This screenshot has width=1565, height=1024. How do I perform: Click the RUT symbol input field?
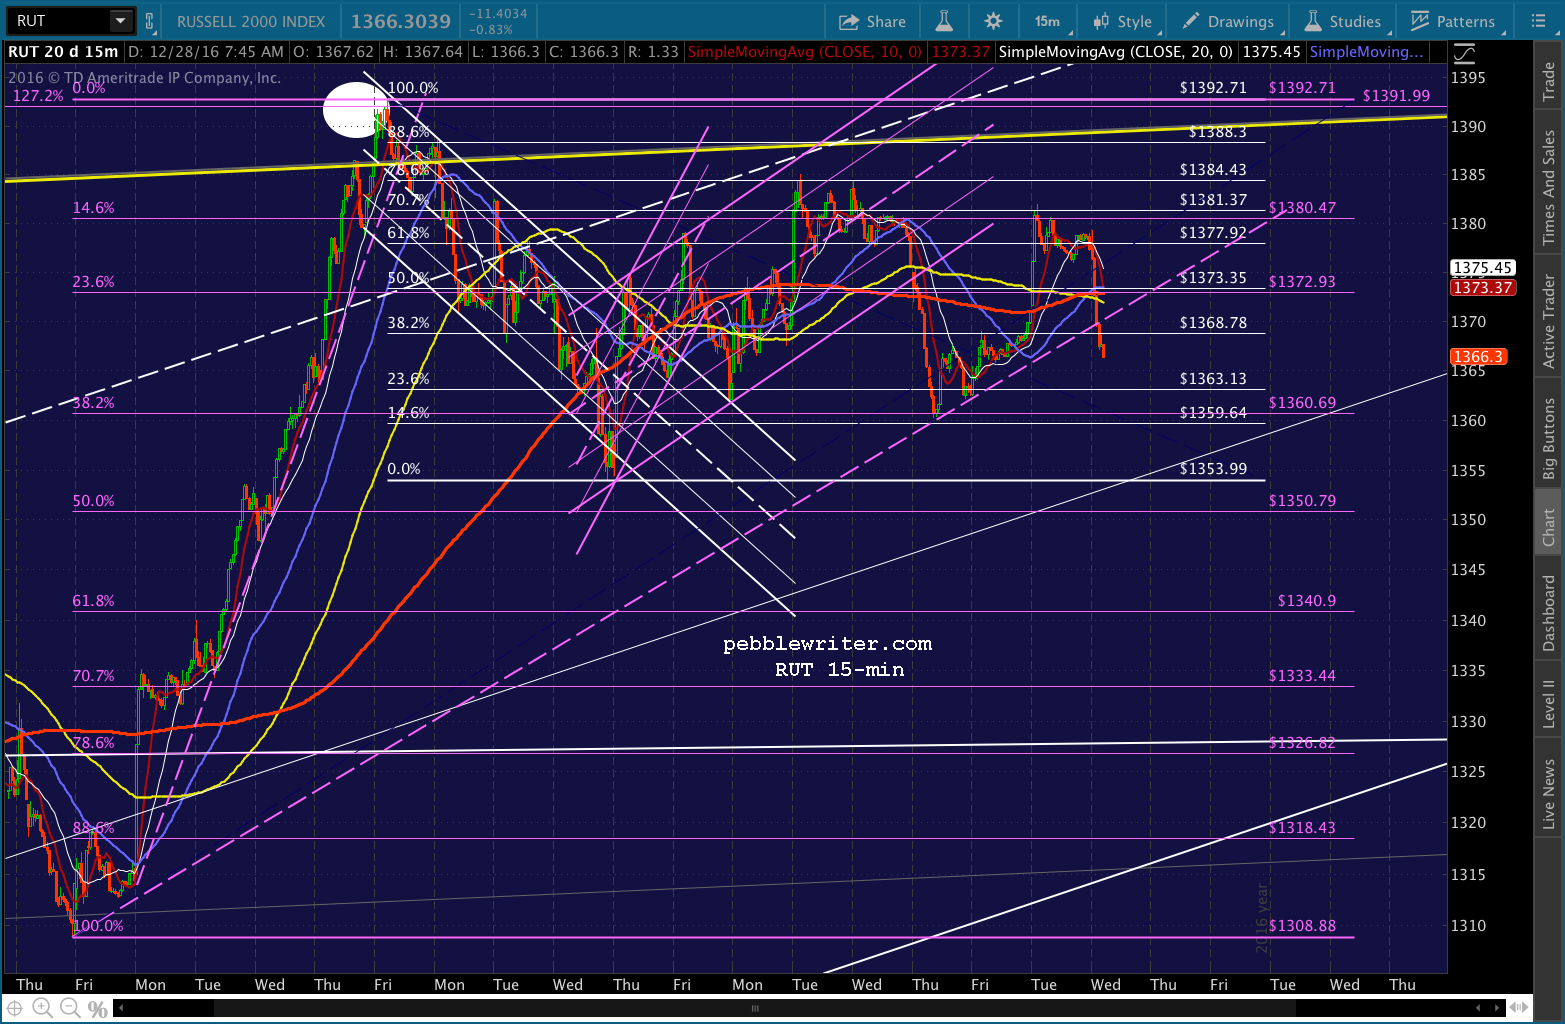pos(58,21)
